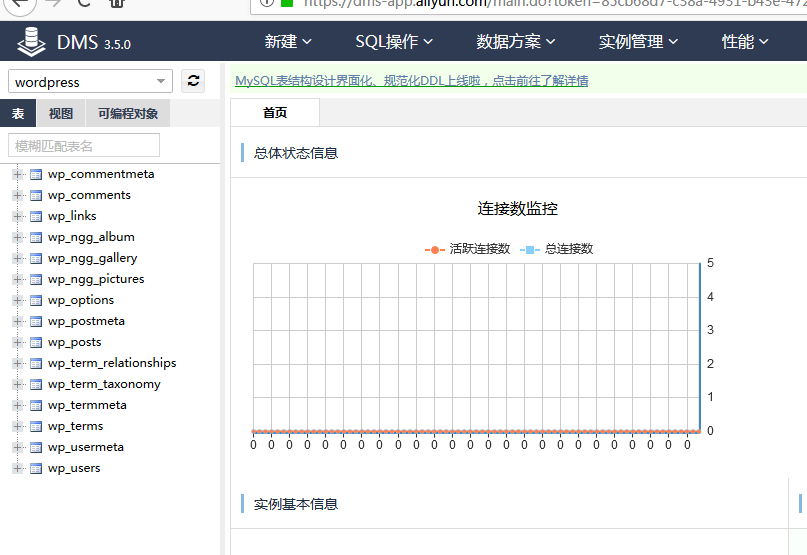Toggle 总连接数 series in chart legend
807x555 pixels.
click(x=556, y=249)
